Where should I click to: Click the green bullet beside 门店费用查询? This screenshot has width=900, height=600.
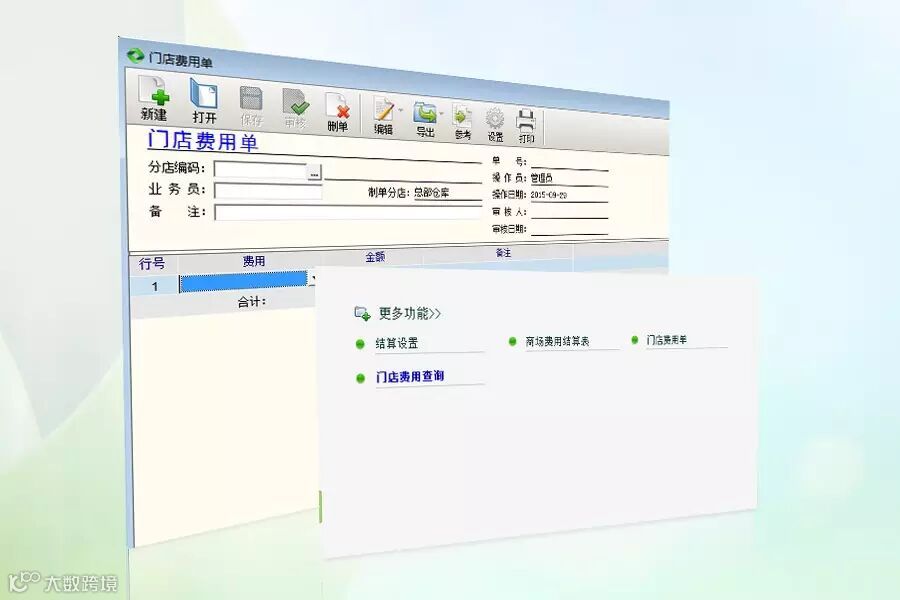click(x=360, y=378)
